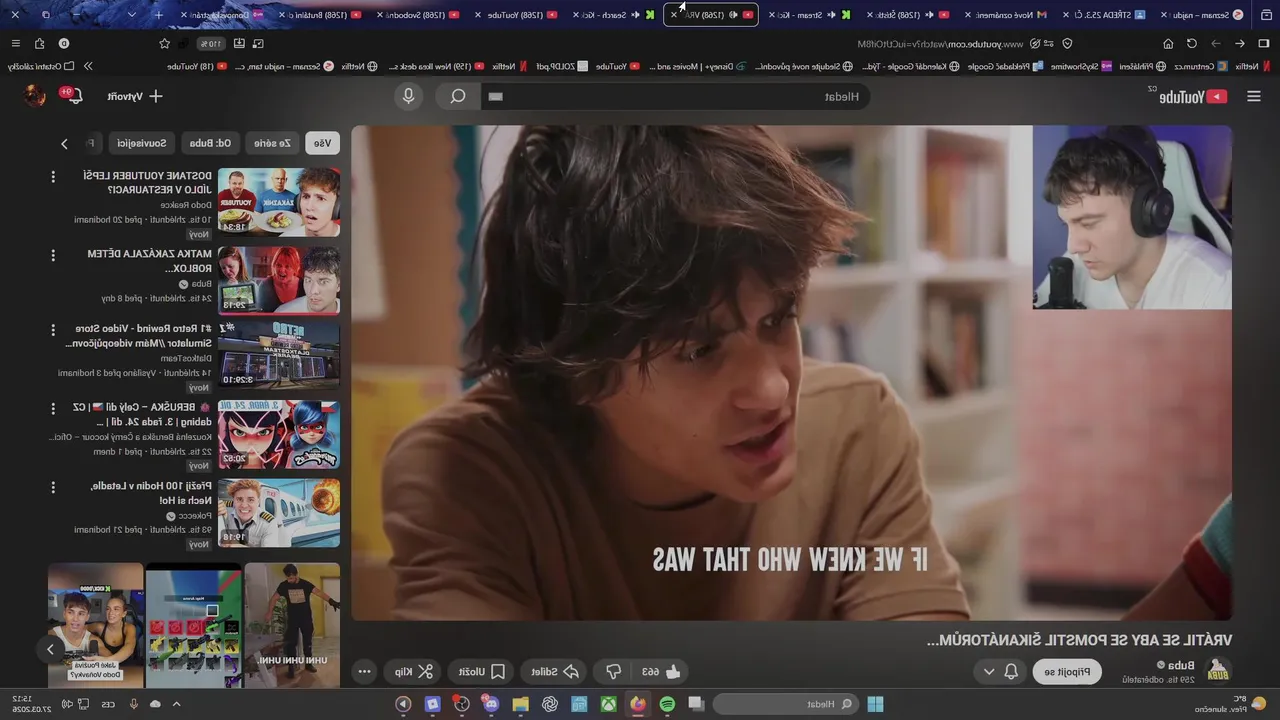Open the Ostatní záložky bookmarks folder

[x=40, y=66]
